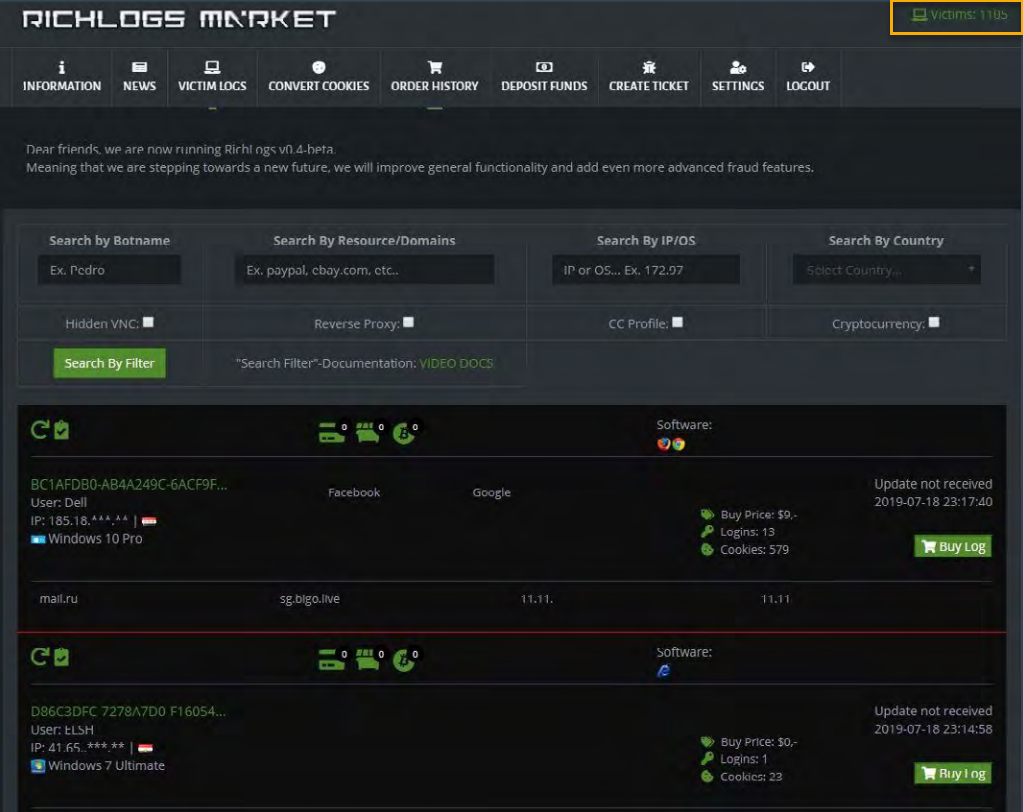
Task: Check the Cryptocurrency filter box
Action: (x=934, y=322)
